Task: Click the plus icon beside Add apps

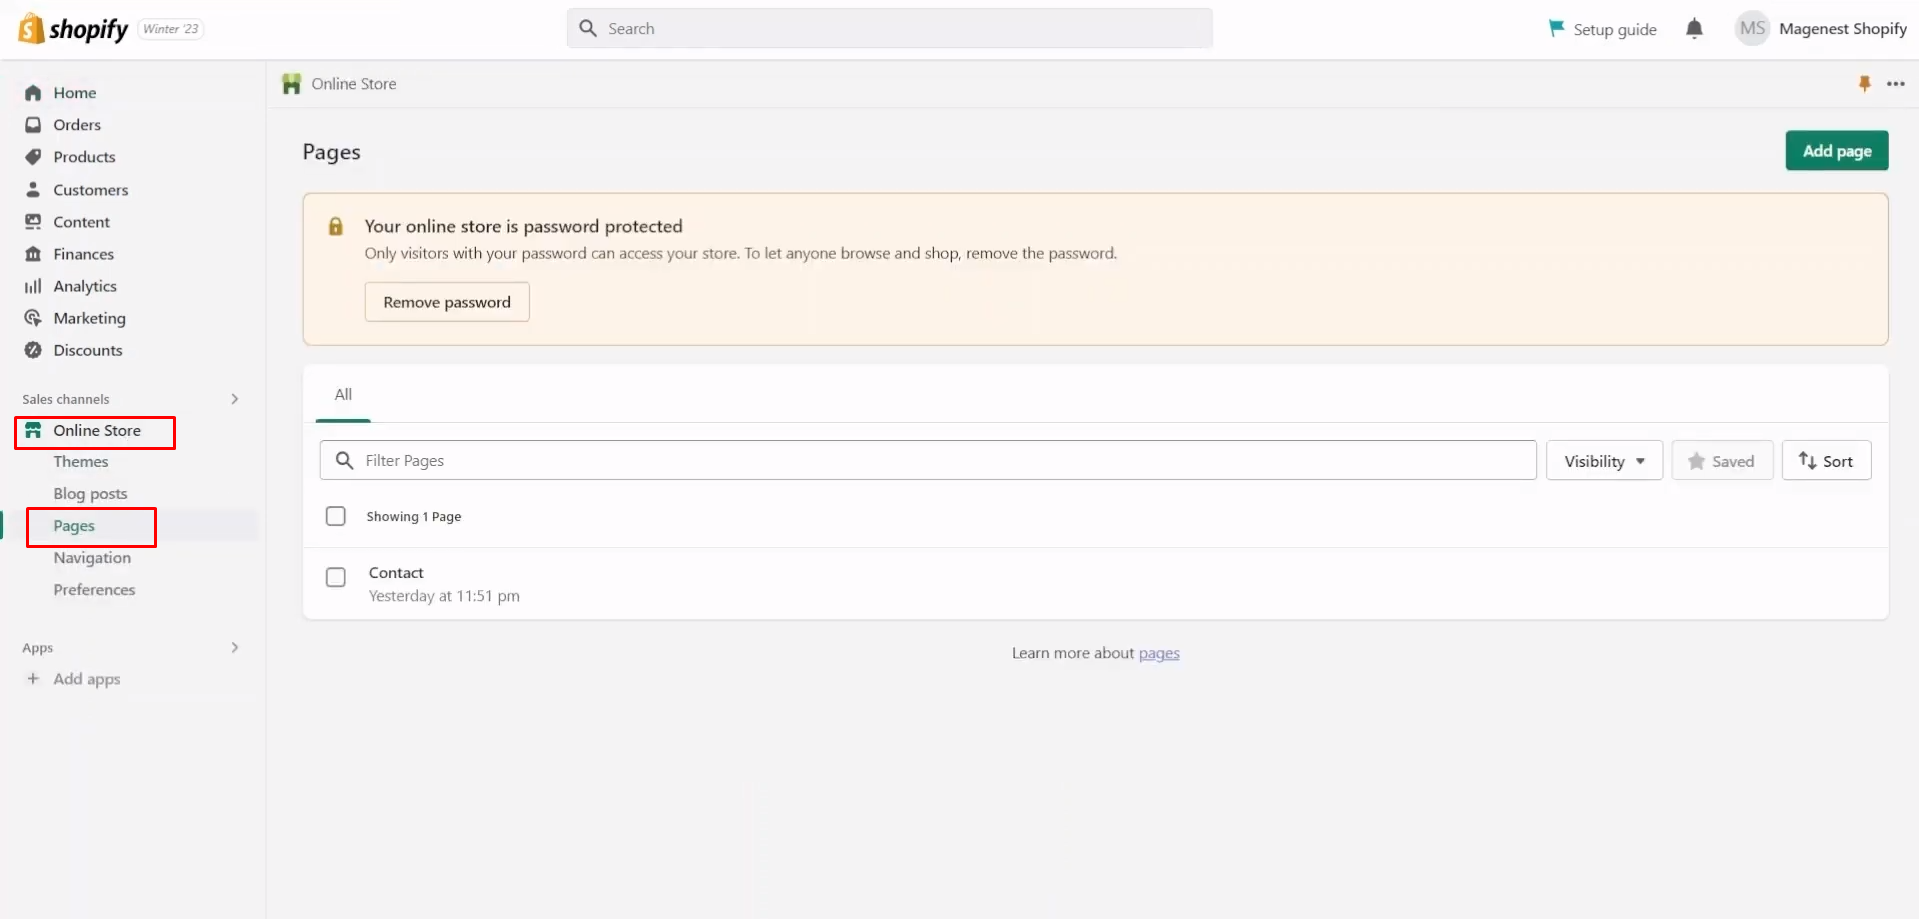Action: point(33,679)
